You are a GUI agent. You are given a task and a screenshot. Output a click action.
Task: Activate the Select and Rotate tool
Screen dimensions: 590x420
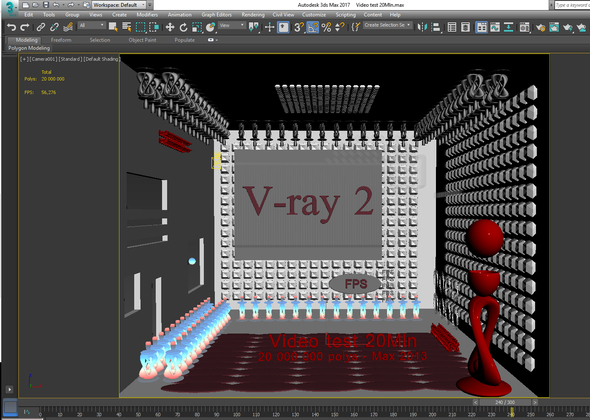(x=183, y=27)
